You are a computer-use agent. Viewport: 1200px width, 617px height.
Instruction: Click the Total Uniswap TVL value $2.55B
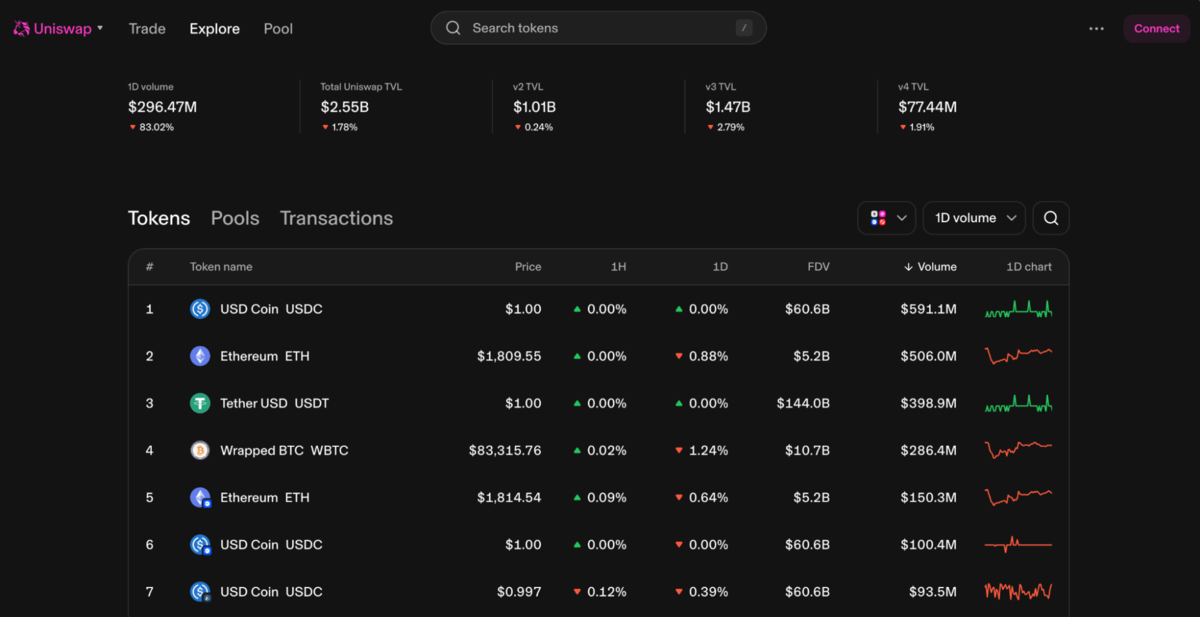tap(344, 106)
